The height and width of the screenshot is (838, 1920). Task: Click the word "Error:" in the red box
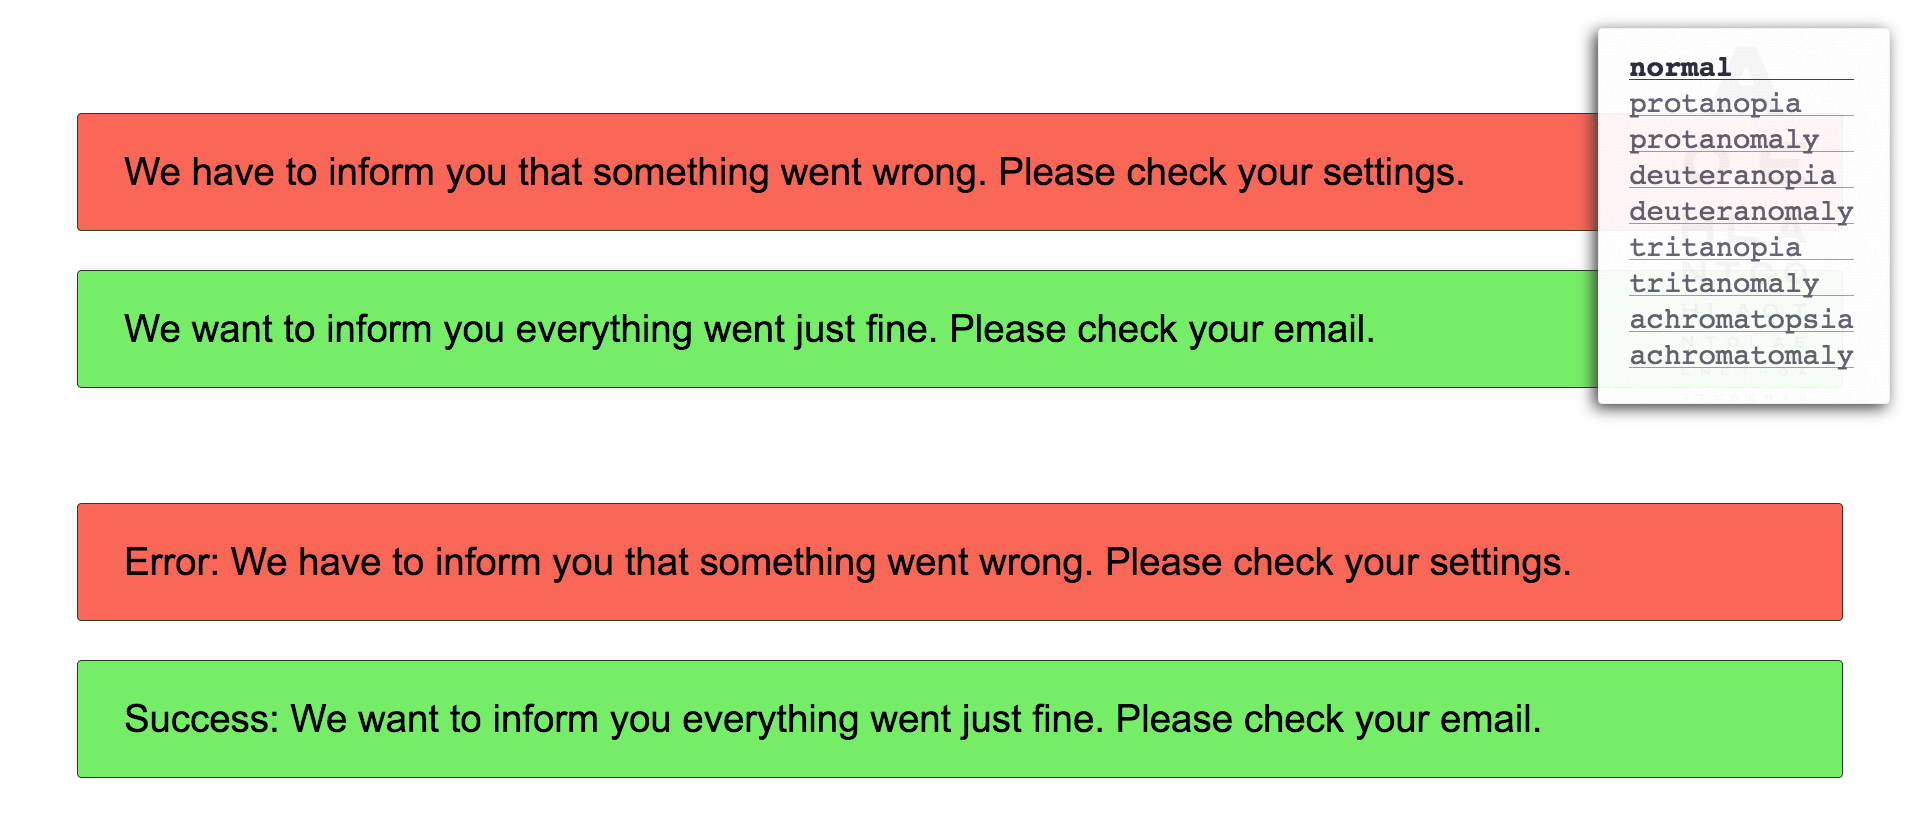click(x=172, y=562)
